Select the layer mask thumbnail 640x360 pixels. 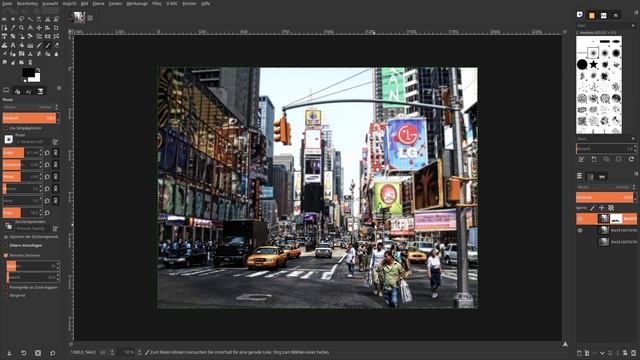pos(616,219)
